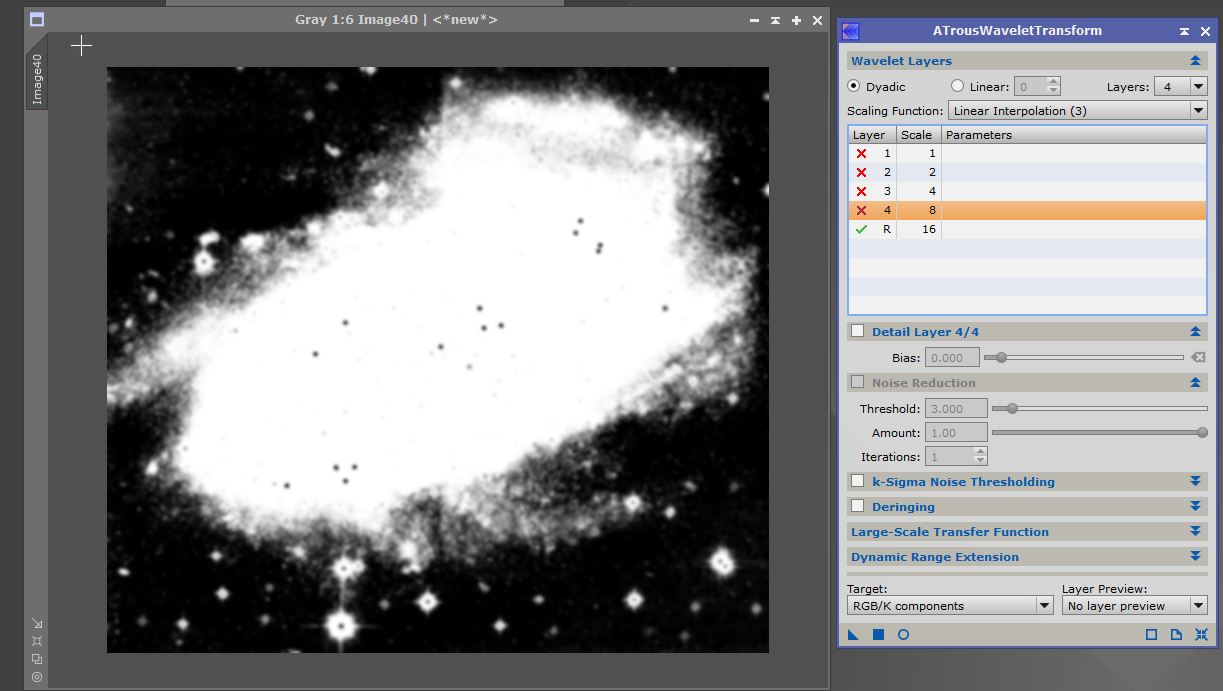The height and width of the screenshot is (691, 1223).
Task: Expand the Deringing section
Action: (x=1195, y=506)
